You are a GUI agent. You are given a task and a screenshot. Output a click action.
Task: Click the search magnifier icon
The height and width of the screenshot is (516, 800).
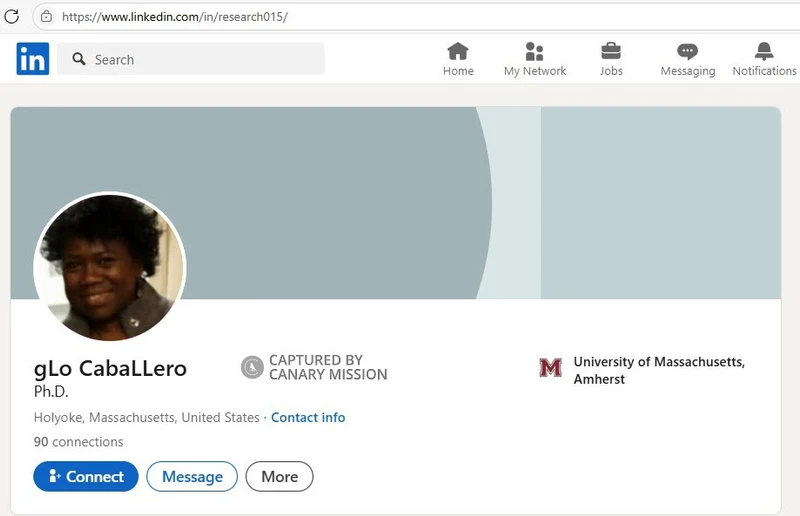pos(78,60)
